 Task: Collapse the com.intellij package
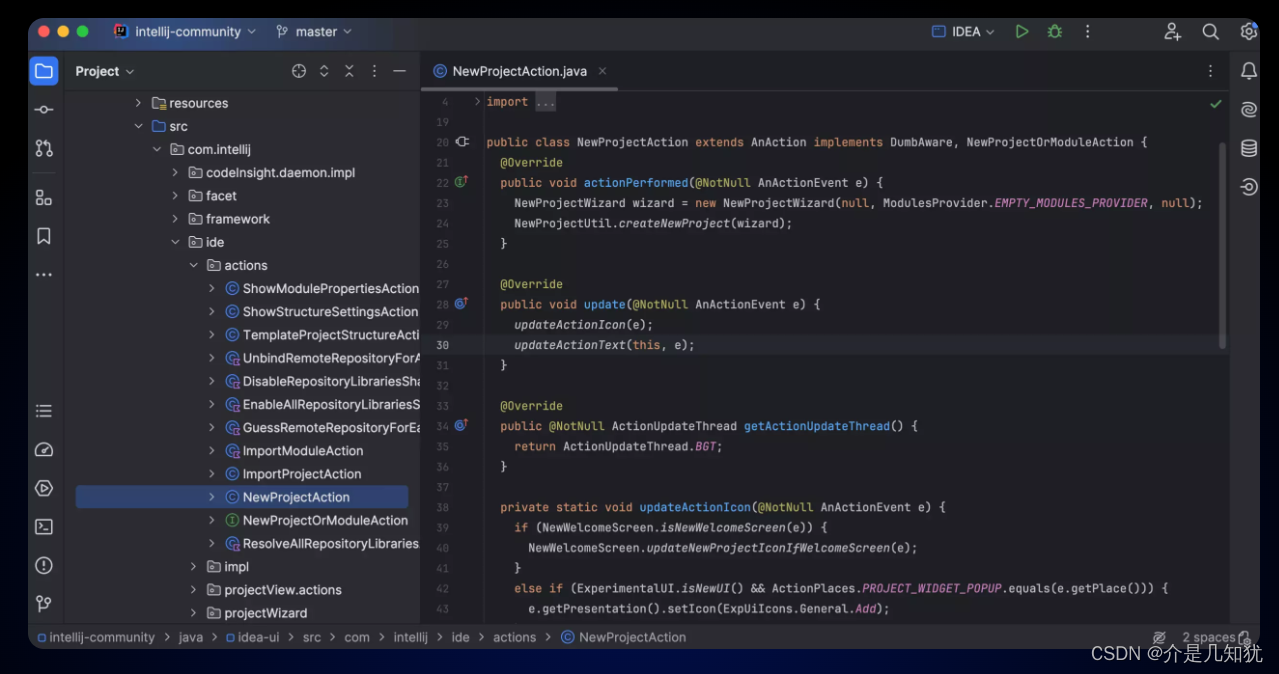coord(157,149)
